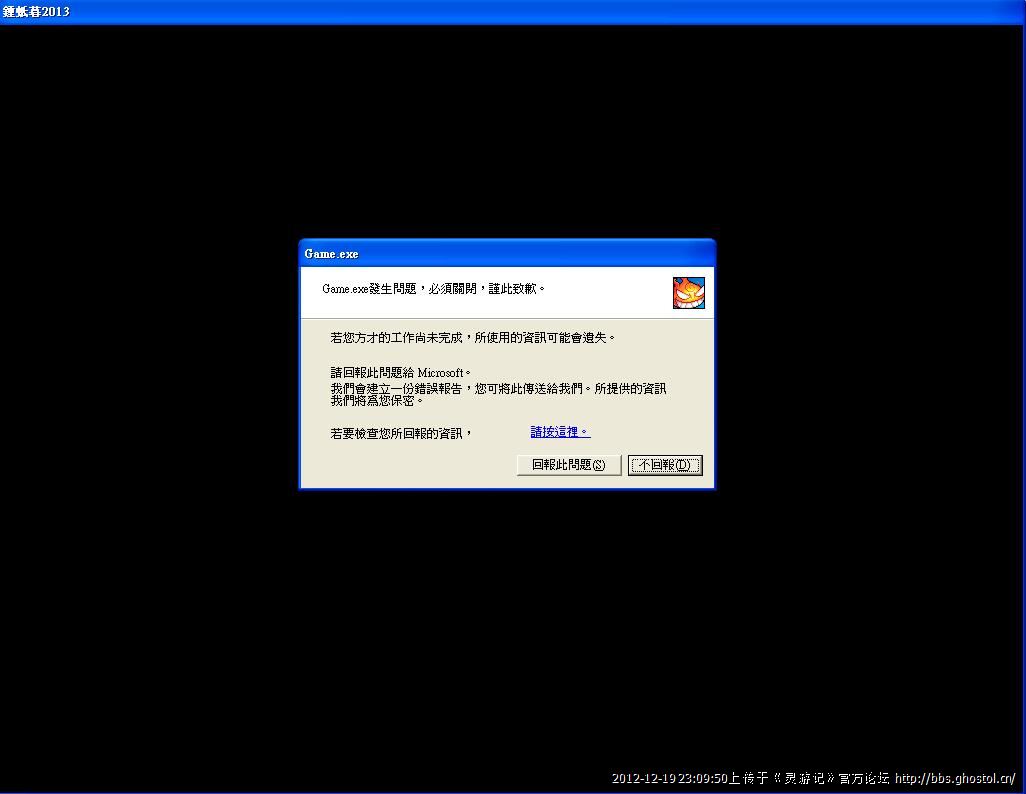Click the http://bbs.ghostol.cn/ watermark URL
Screen dimensions: 1026x794
pos(955,779)
